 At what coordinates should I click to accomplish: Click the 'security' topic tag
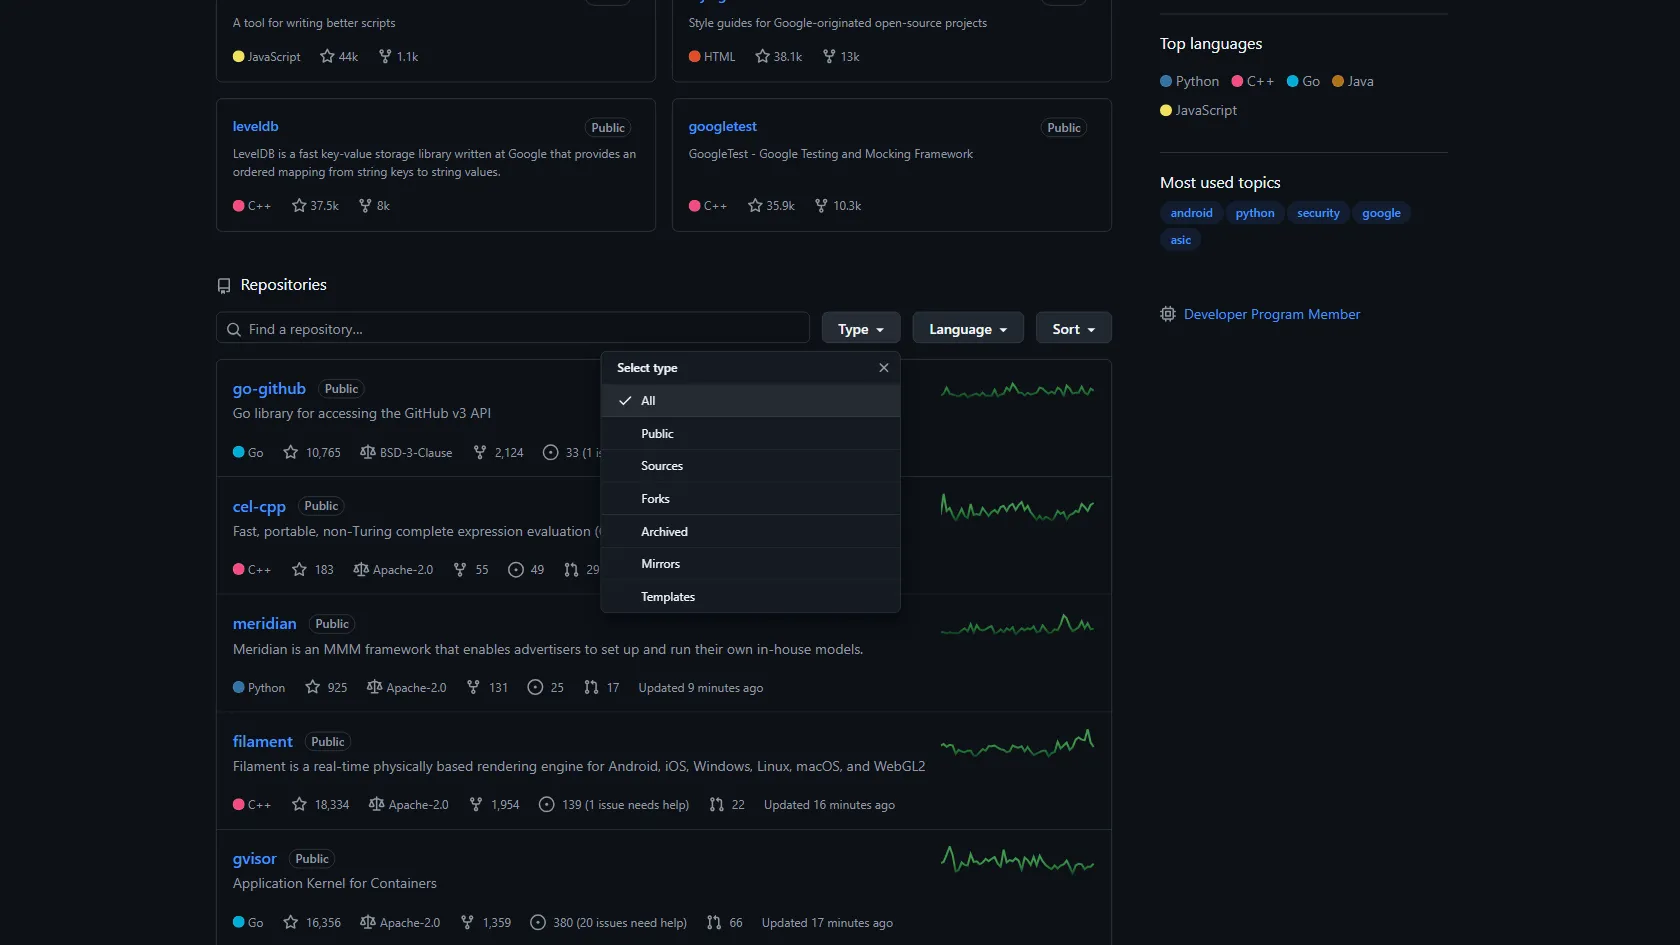[1318, 213]
